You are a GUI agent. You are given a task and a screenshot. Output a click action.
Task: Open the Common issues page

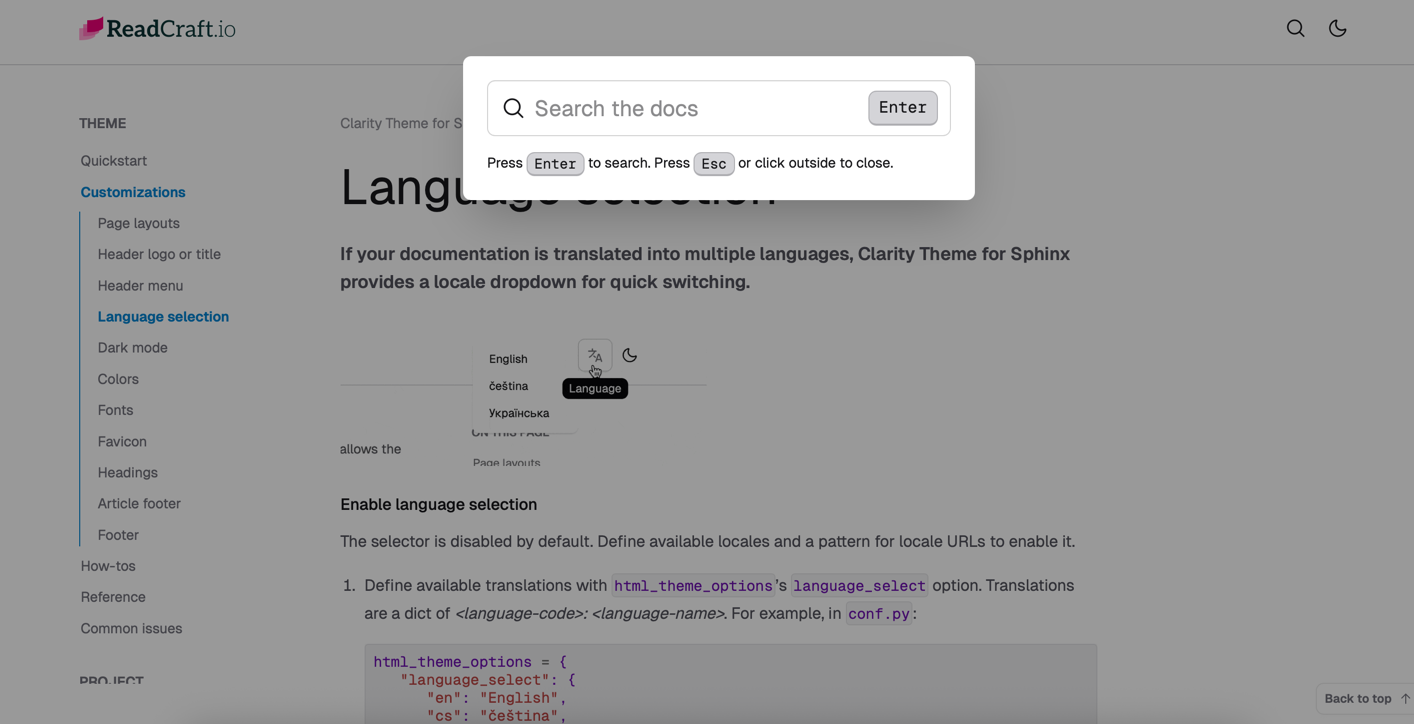131,628
